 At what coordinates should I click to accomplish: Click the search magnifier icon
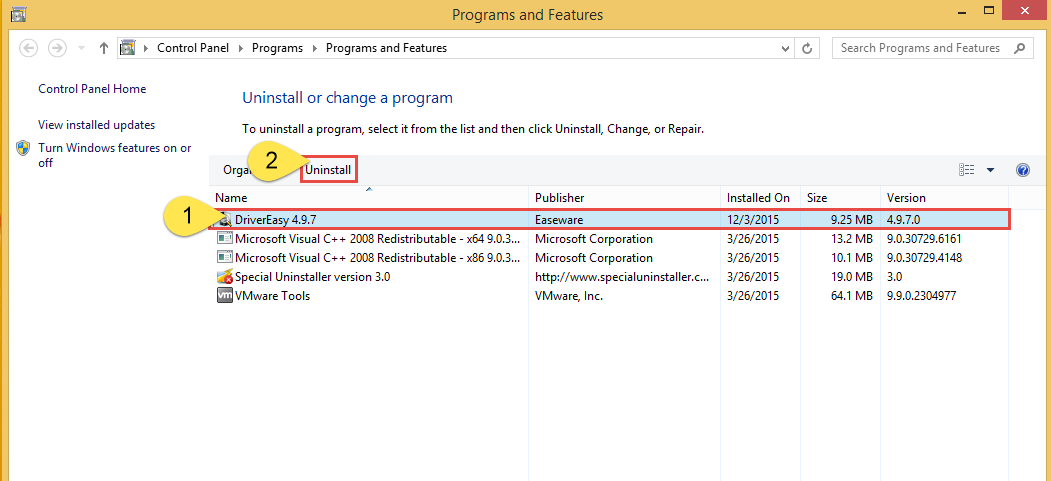click(x=1019, y=48)
